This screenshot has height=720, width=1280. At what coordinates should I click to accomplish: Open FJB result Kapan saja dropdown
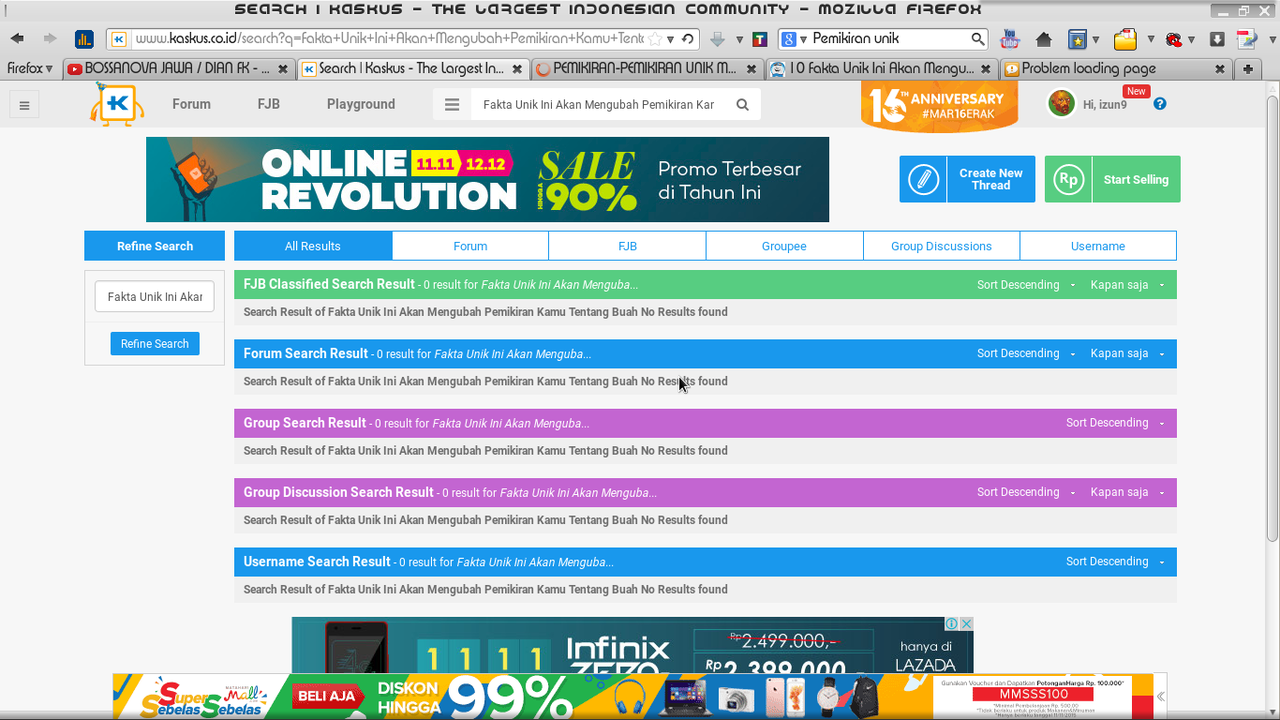[x=1127, y=285]
